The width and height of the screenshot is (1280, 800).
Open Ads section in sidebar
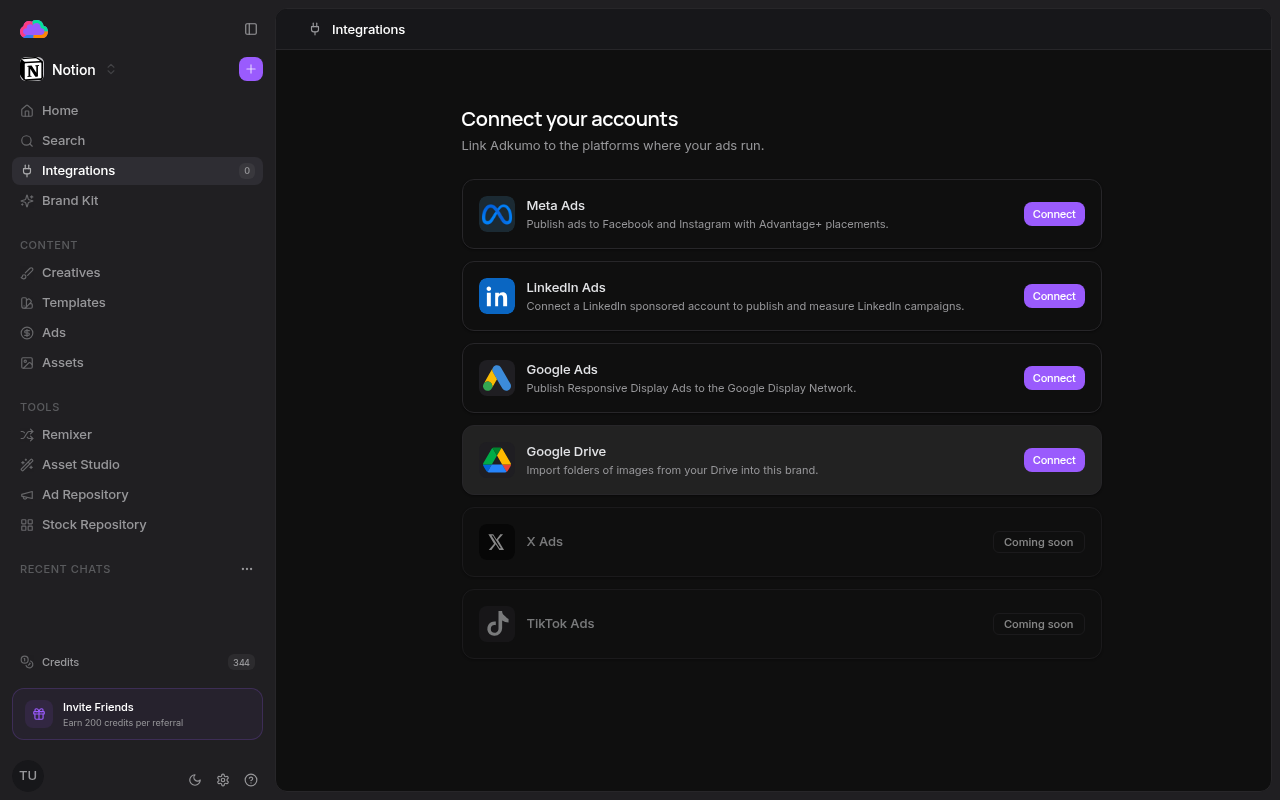[137, 333]
